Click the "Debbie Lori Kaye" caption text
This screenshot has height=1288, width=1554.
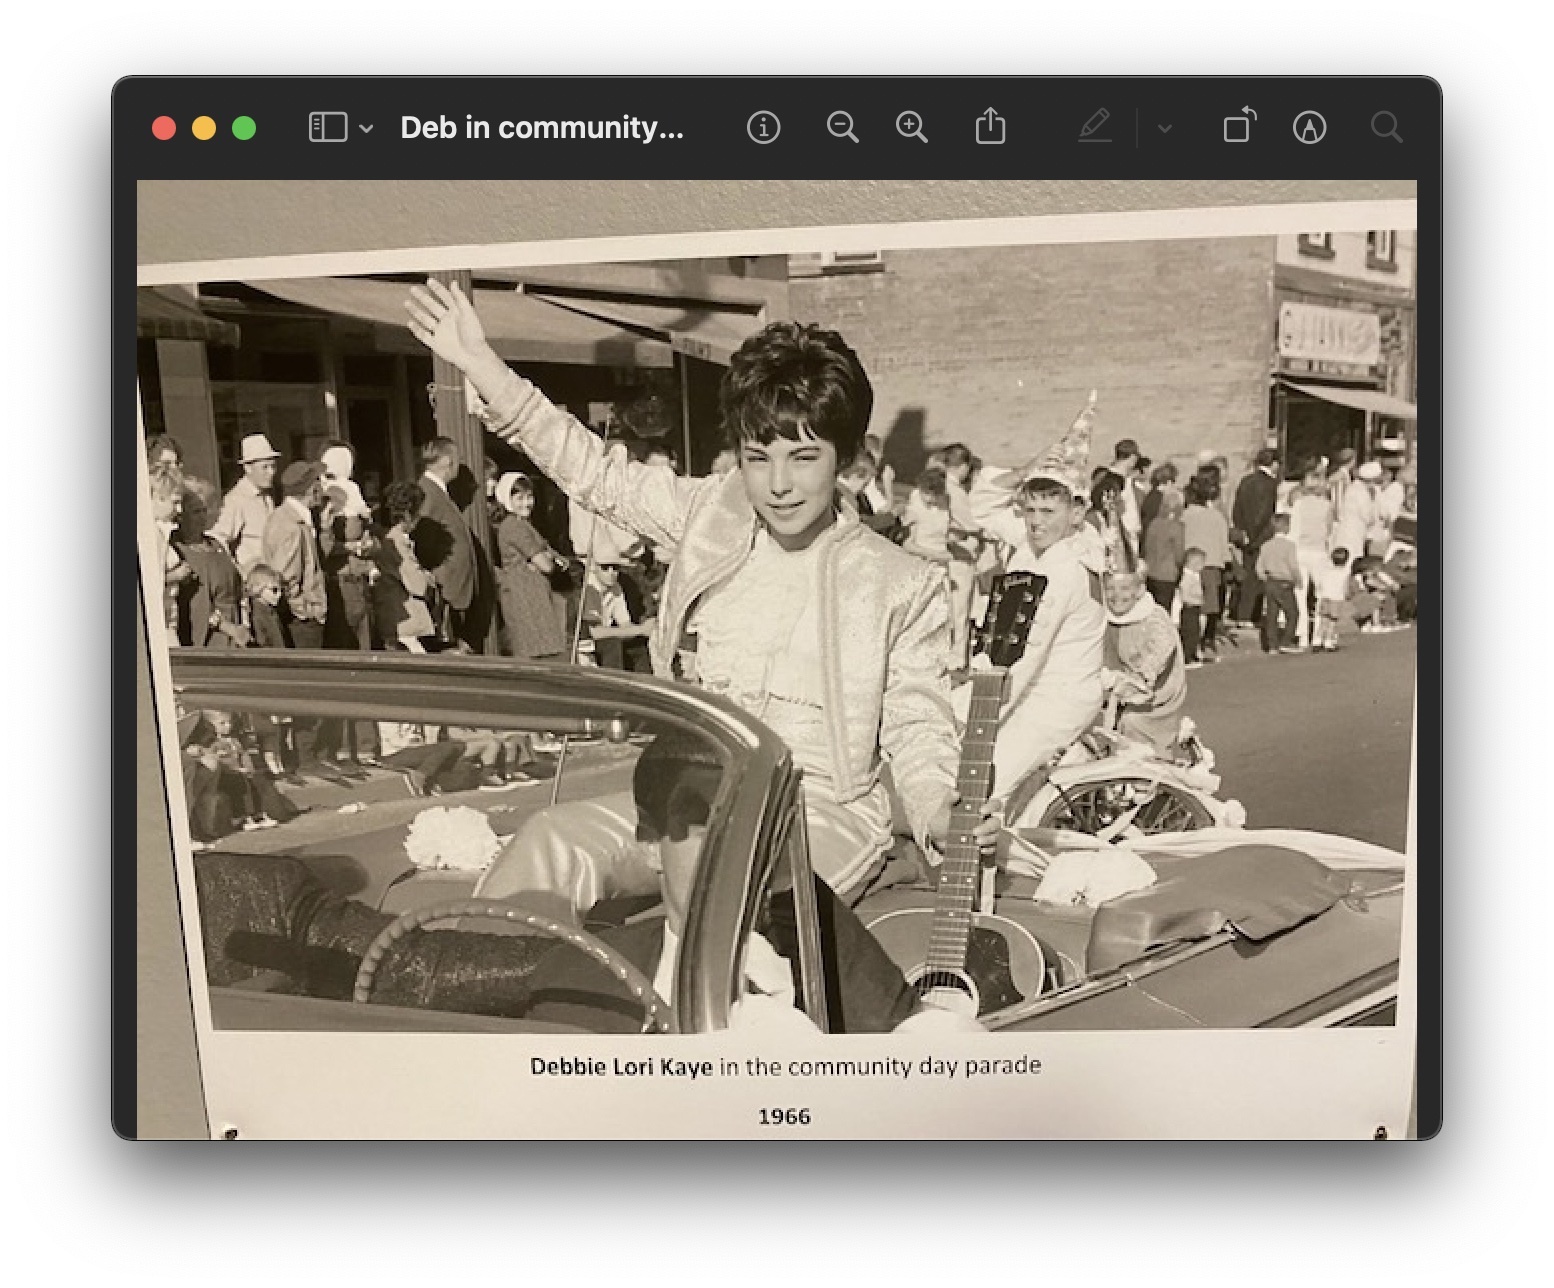[621, 1067]
